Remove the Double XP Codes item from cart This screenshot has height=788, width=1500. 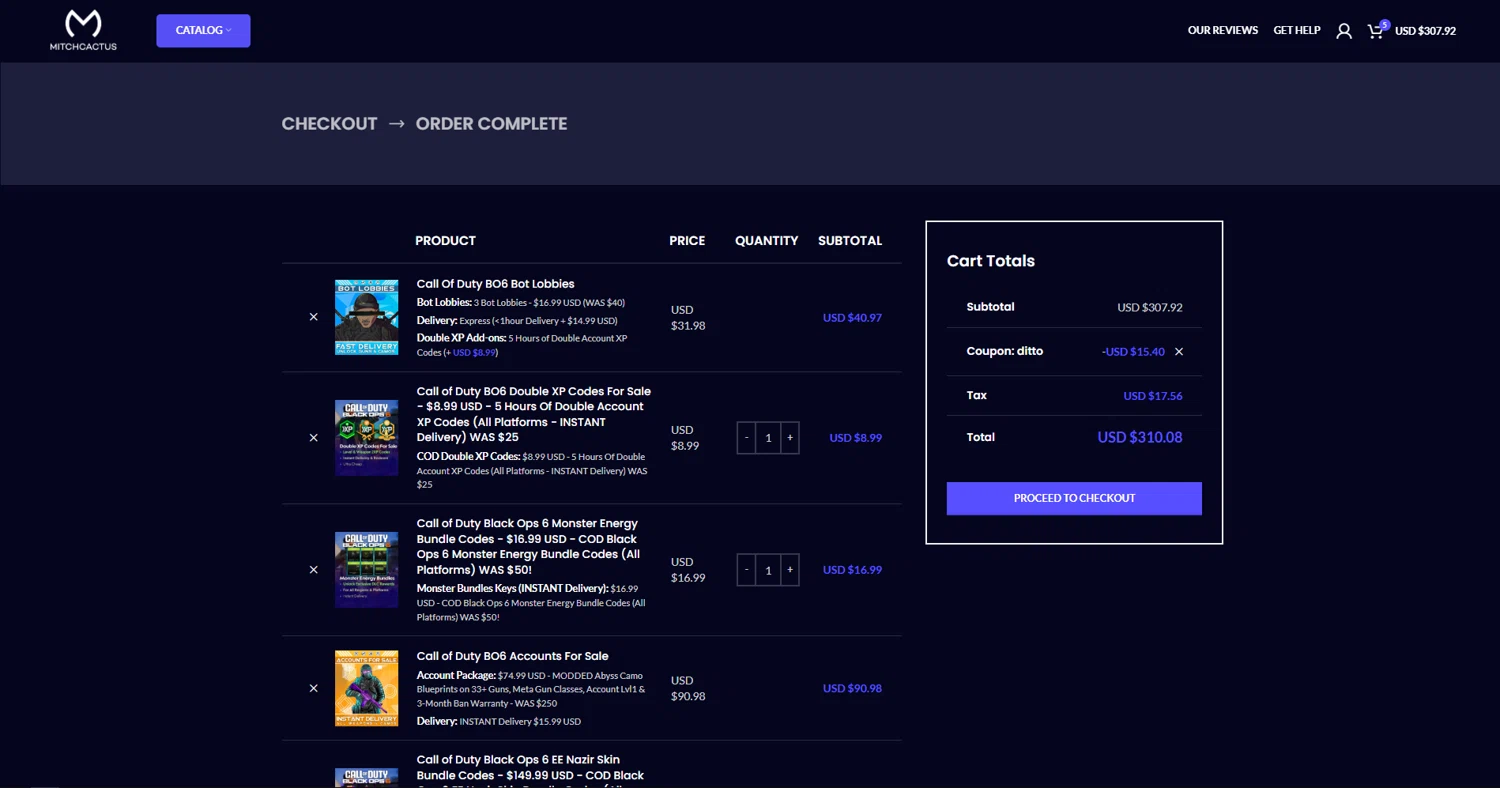pyautogui.click(x=313, y=438)
